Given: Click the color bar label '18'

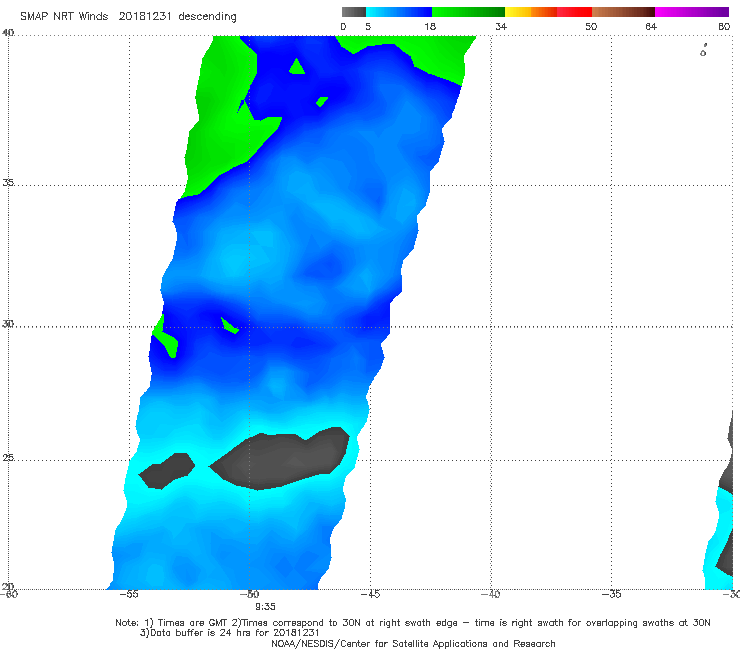Looking at the screenshot, I should tap(430, 27).
